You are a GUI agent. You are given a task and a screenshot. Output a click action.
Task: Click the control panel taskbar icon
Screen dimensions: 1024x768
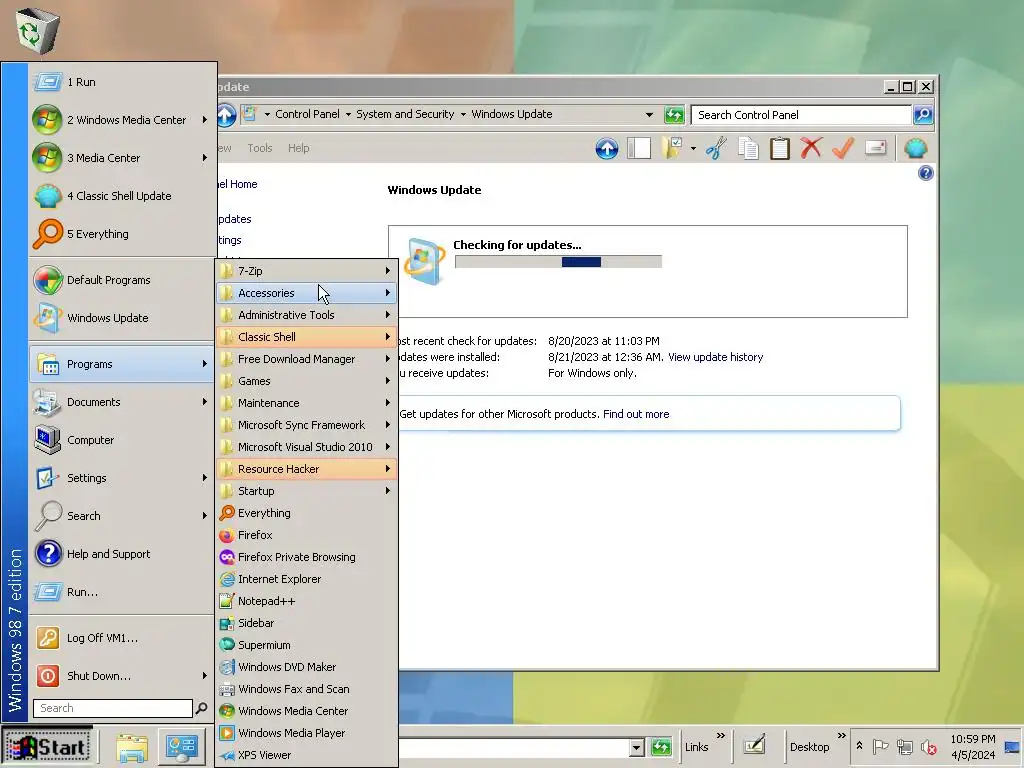click(182, 747)
